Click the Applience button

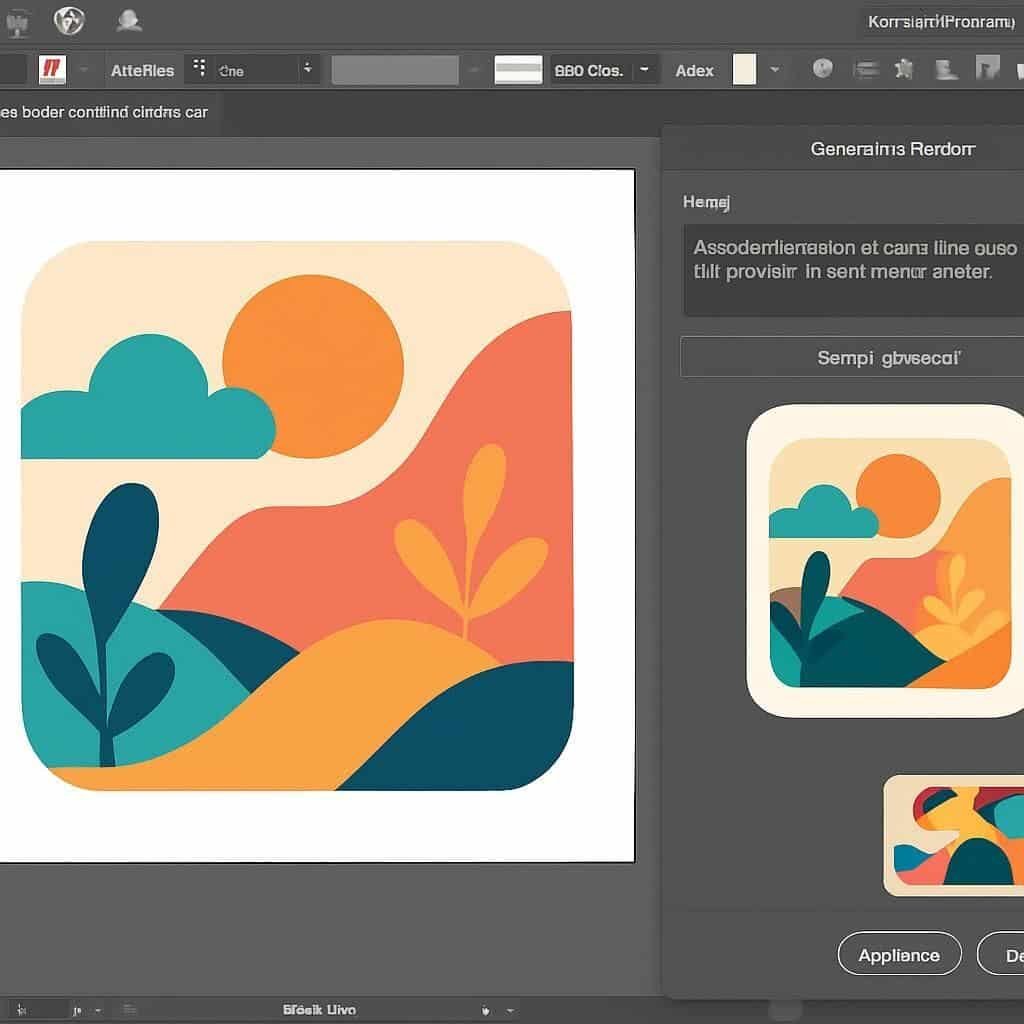899,955
